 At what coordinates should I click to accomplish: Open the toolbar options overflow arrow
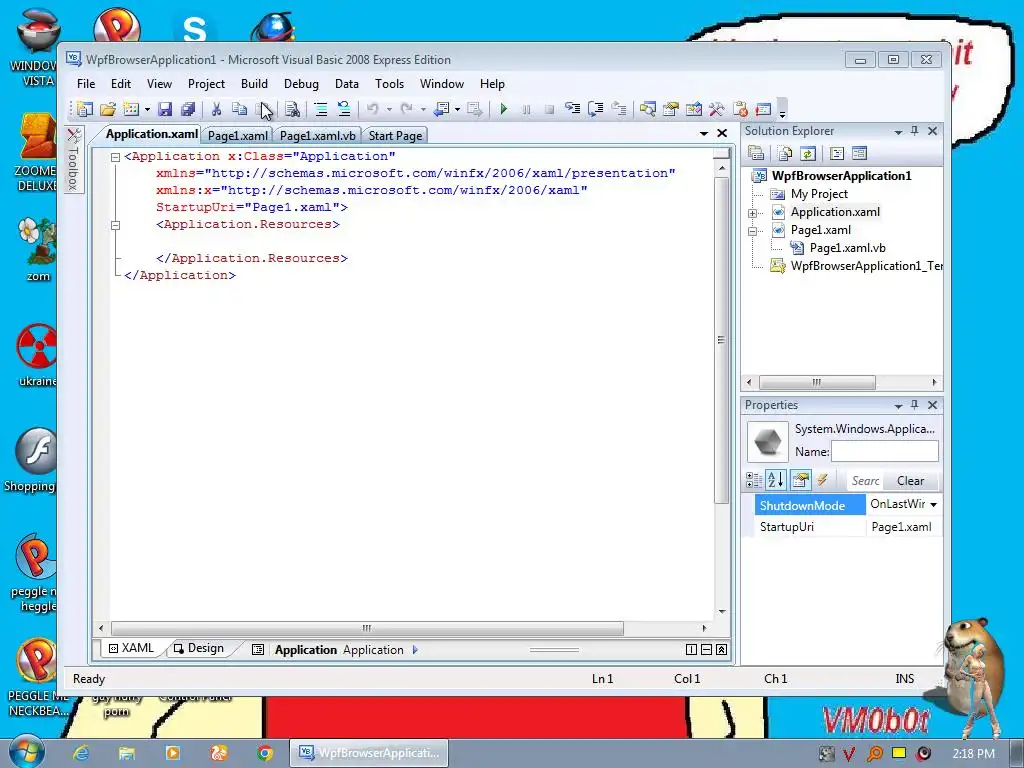pos(782,113)
